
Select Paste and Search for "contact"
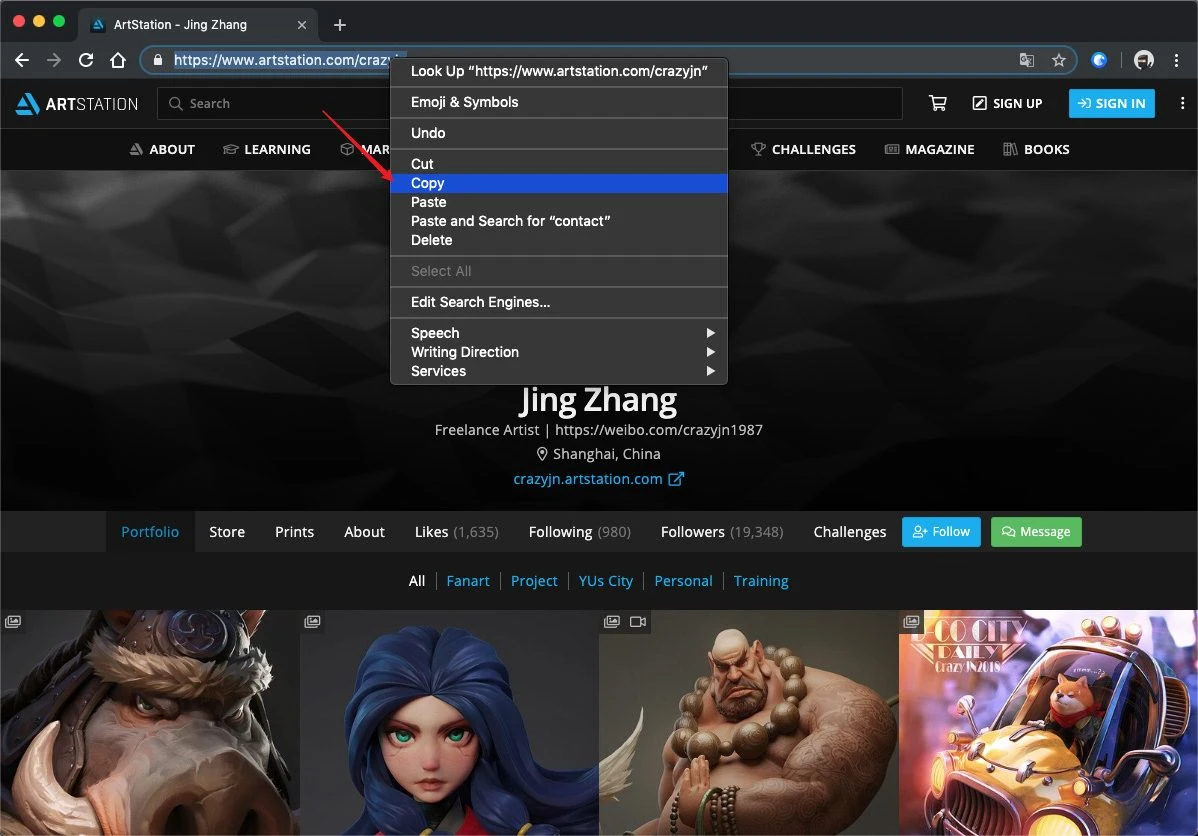click(x=510, y=221)
